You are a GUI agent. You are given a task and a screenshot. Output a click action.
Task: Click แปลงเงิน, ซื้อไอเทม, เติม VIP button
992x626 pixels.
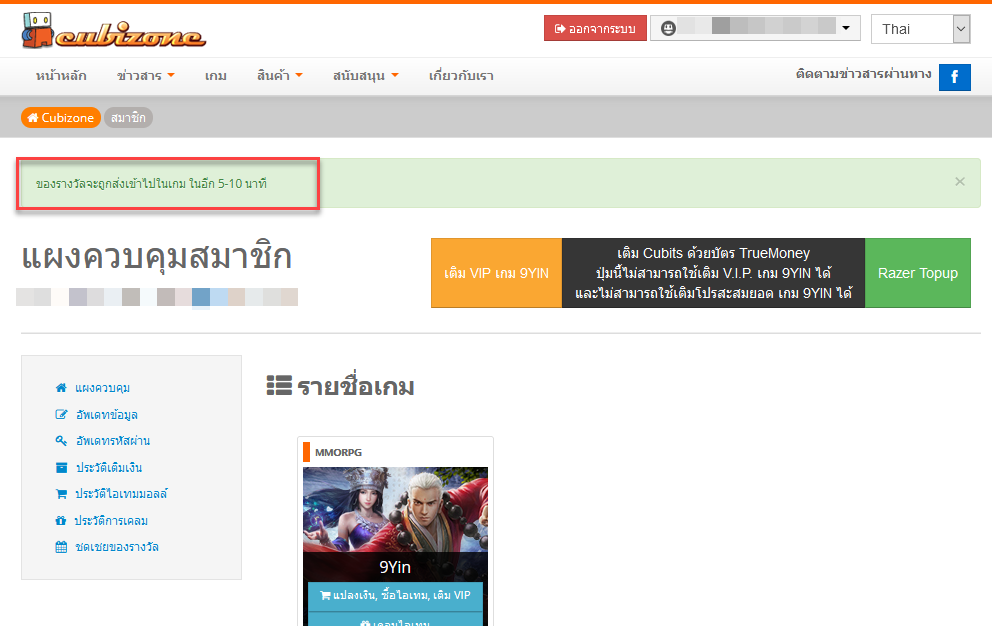(x=395, y=596)
